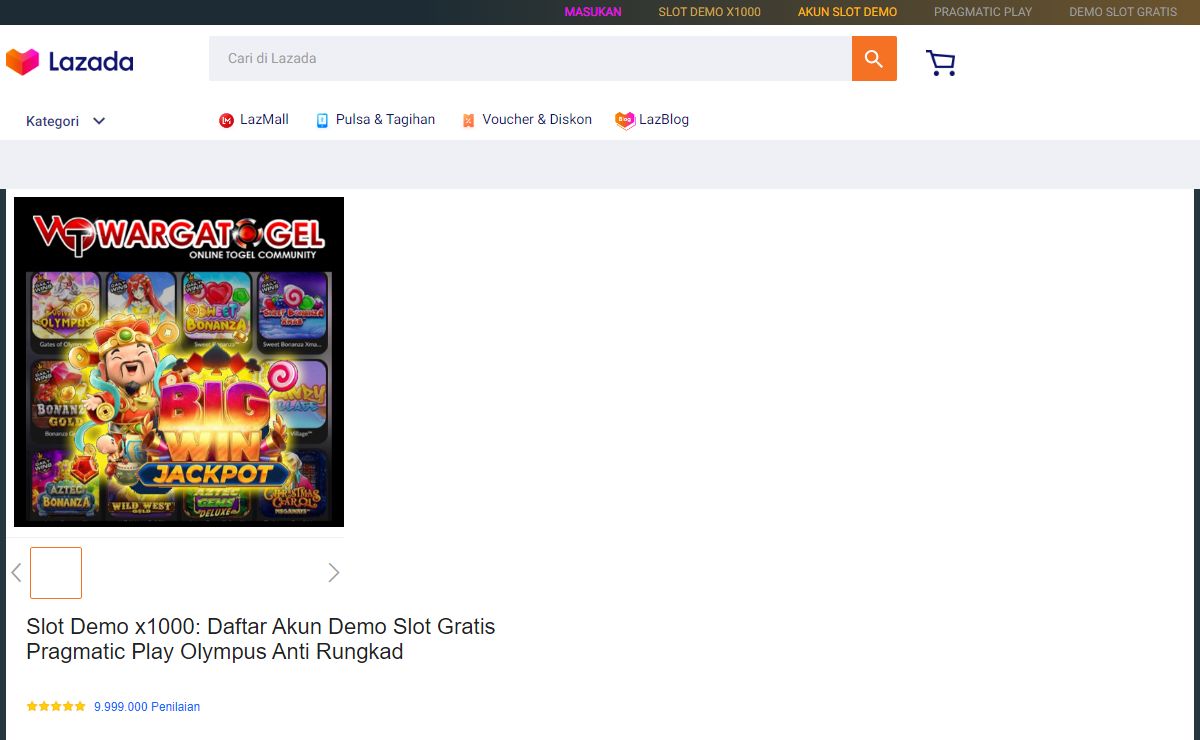Screen dimensions: 1200x740
Task: Open MASUKAN in the top bar
Action: pos(593,12)
